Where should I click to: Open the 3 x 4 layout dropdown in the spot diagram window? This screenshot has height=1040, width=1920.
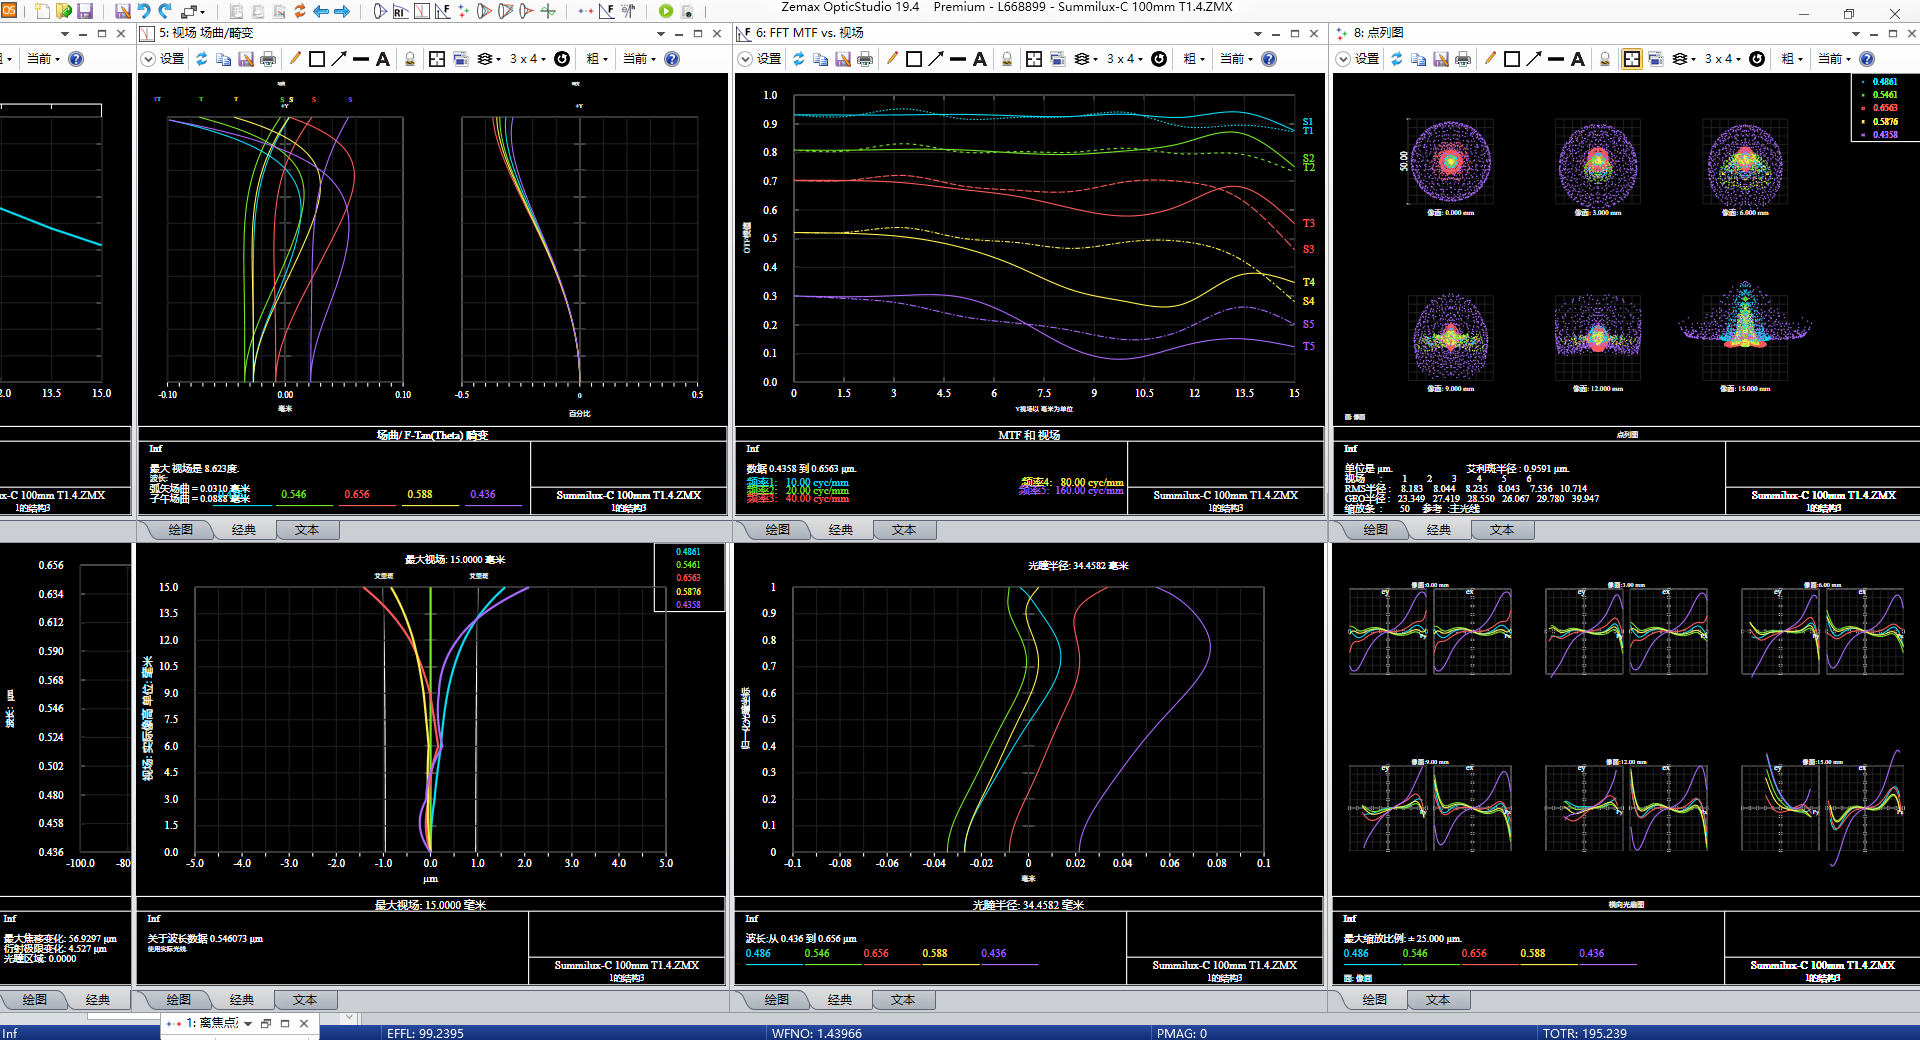1724,59
